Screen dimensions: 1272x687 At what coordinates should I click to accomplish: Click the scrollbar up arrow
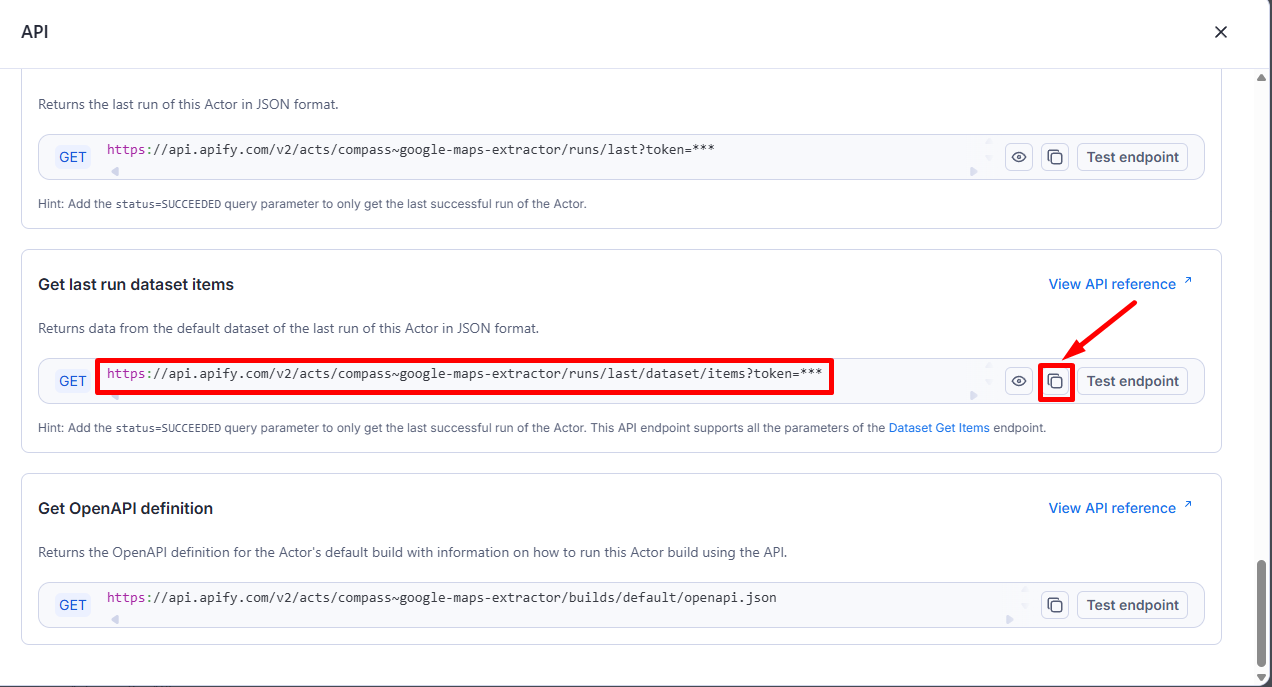coord(1261,78)
